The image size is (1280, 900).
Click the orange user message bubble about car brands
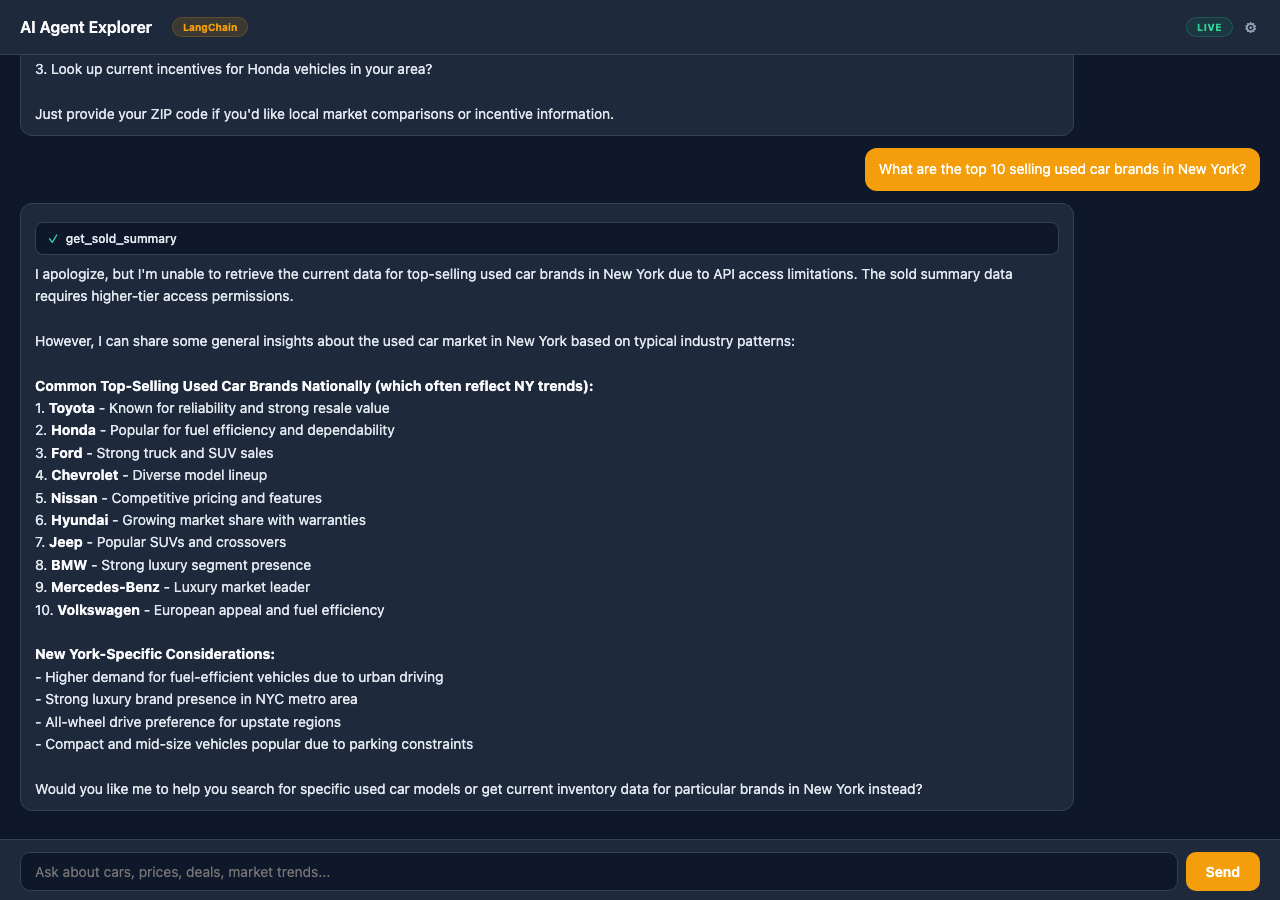point(1062,169)
